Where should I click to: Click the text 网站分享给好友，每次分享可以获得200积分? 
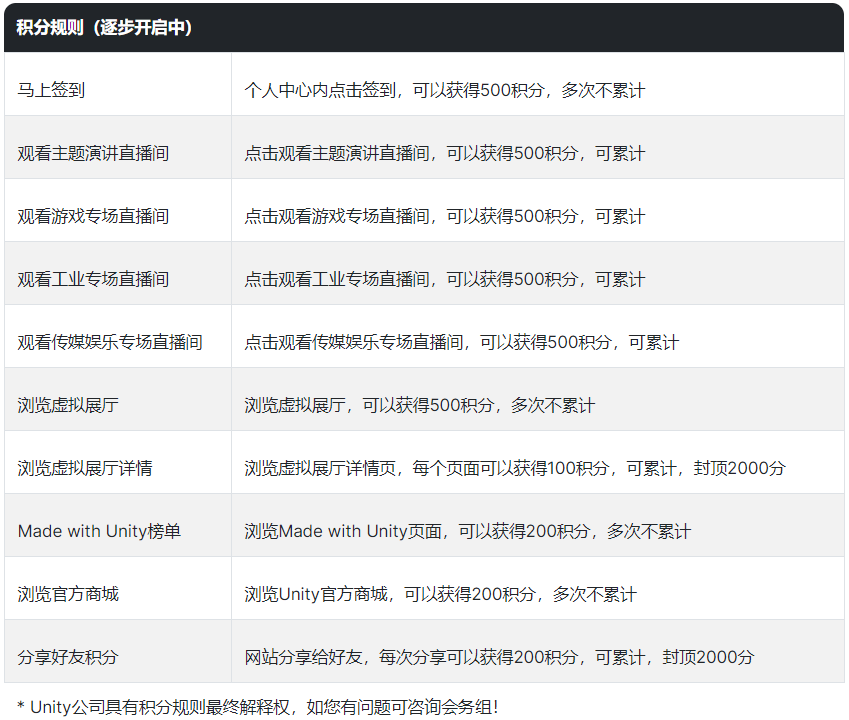point(411,657)
